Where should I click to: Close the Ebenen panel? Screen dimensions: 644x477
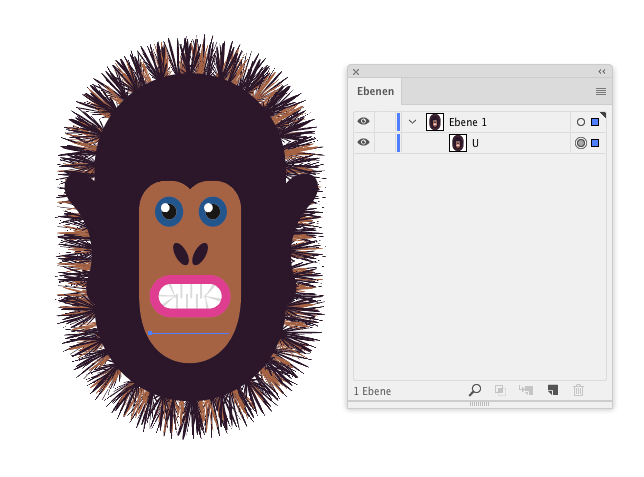[x=356, y=72]
